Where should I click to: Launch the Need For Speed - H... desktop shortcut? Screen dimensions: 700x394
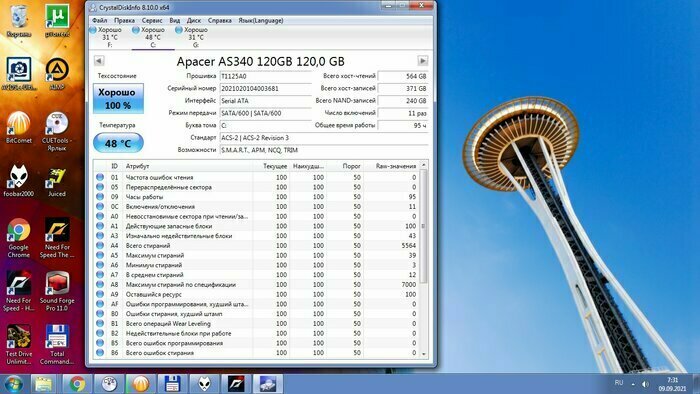click(19, 291)
